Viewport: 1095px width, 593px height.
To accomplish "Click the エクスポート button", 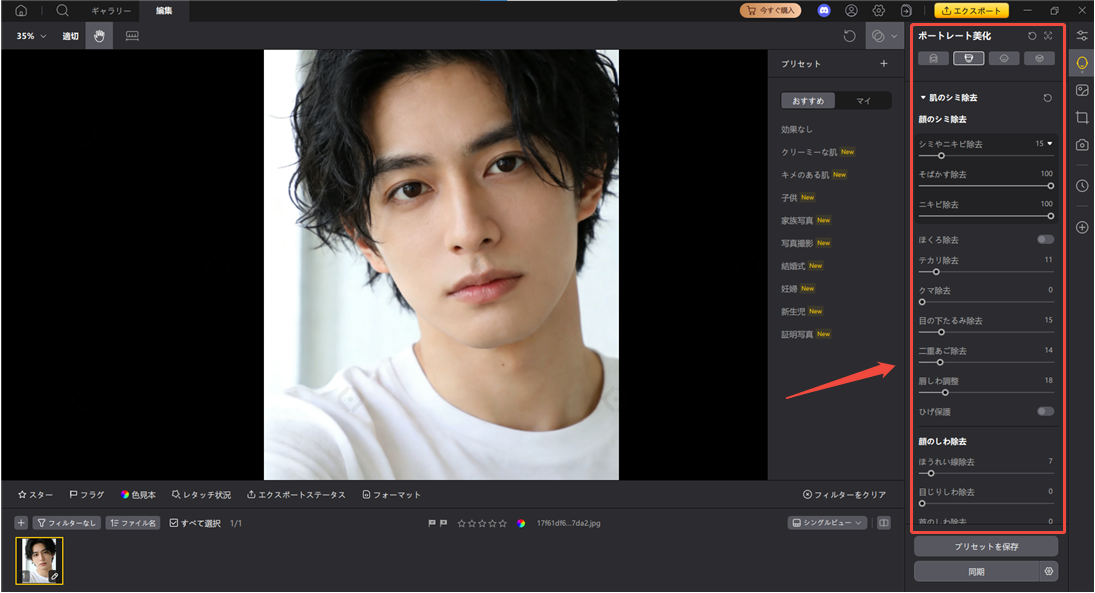I will pyautogui.click(x=971, y=10).
